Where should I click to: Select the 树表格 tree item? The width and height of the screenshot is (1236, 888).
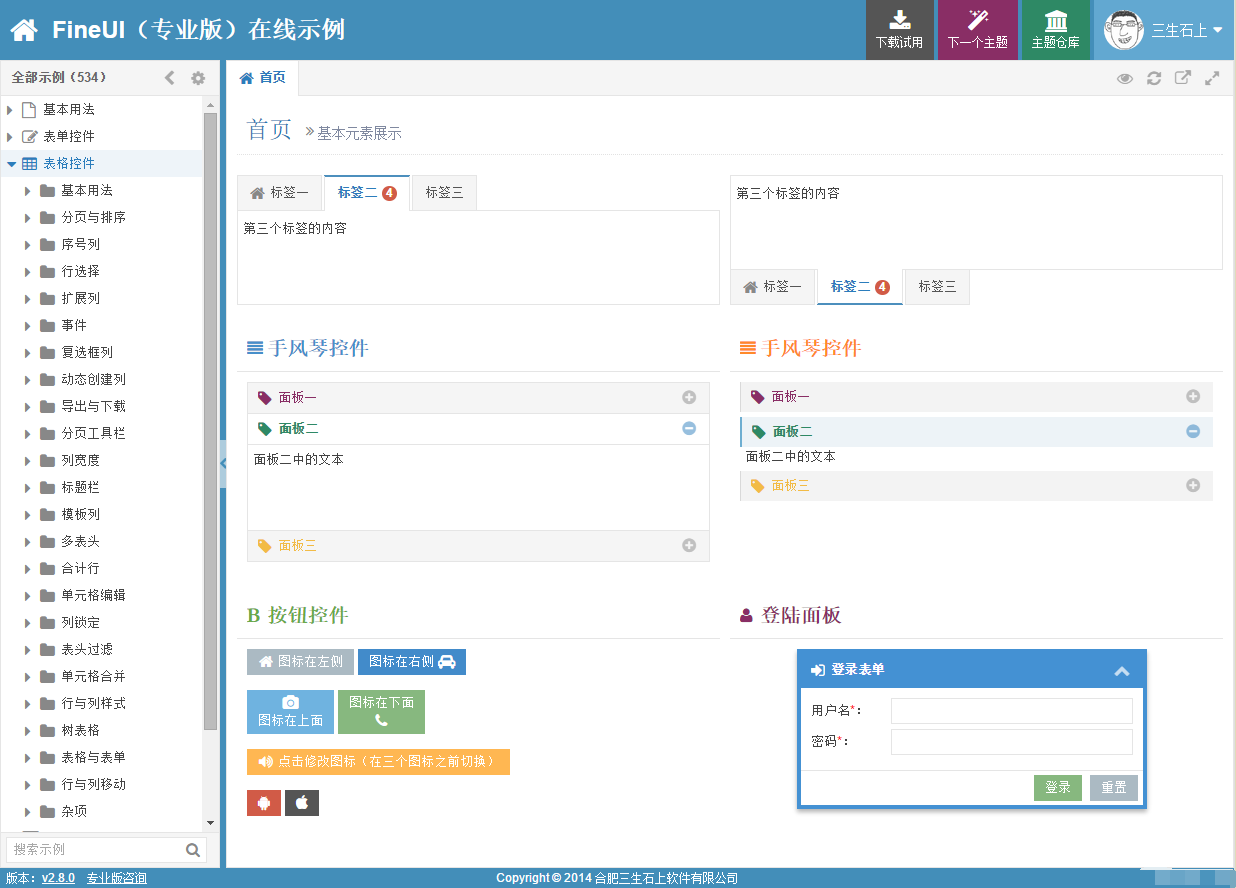click(101, 730)
